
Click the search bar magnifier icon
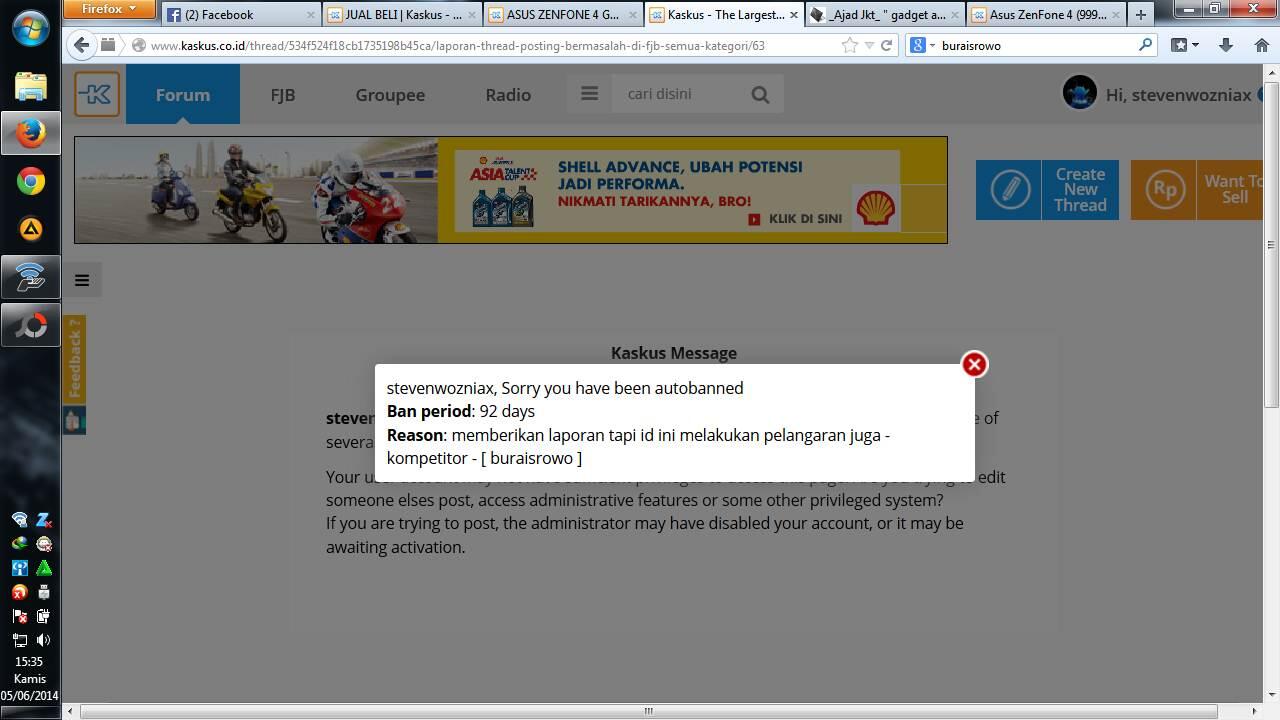pos(1145,45)
